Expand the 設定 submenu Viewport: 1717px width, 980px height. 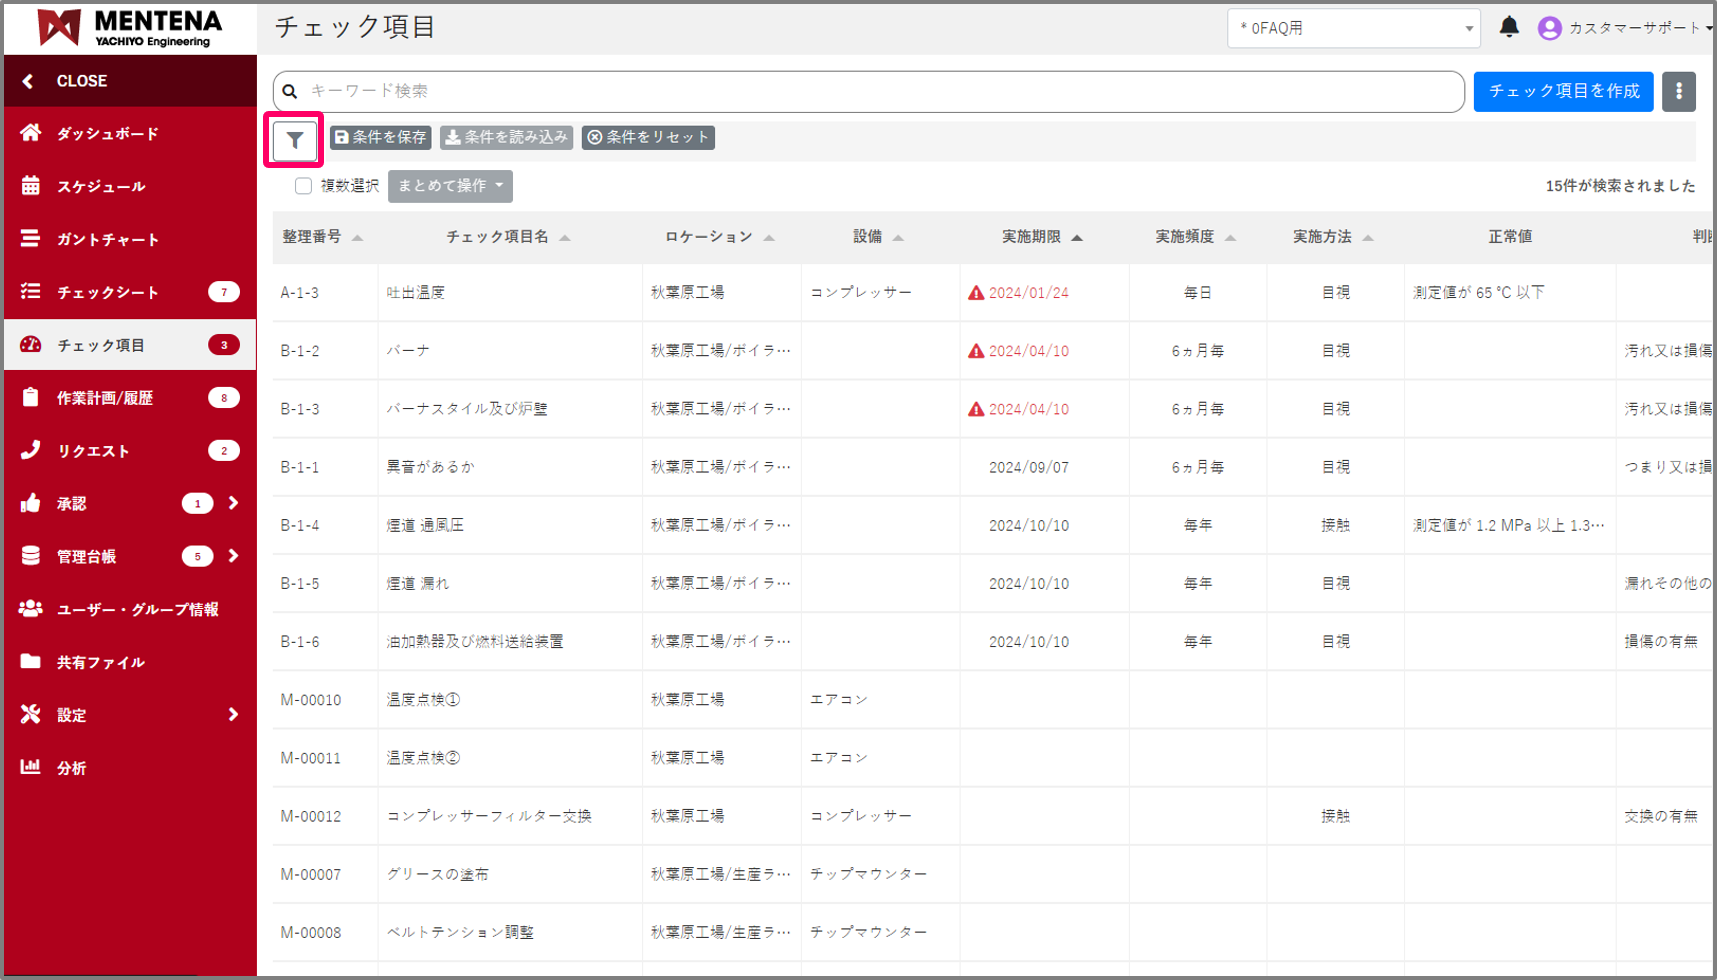232,714
